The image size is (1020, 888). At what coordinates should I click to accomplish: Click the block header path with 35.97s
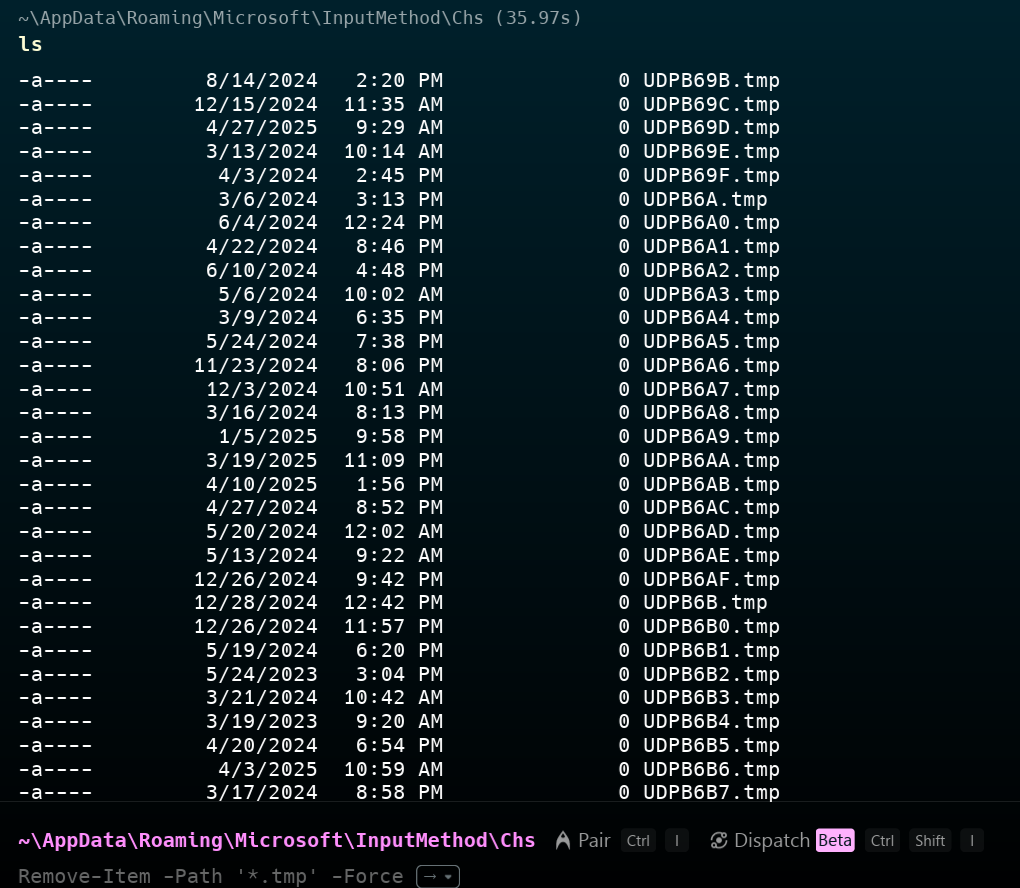click(x=300, y=17)
